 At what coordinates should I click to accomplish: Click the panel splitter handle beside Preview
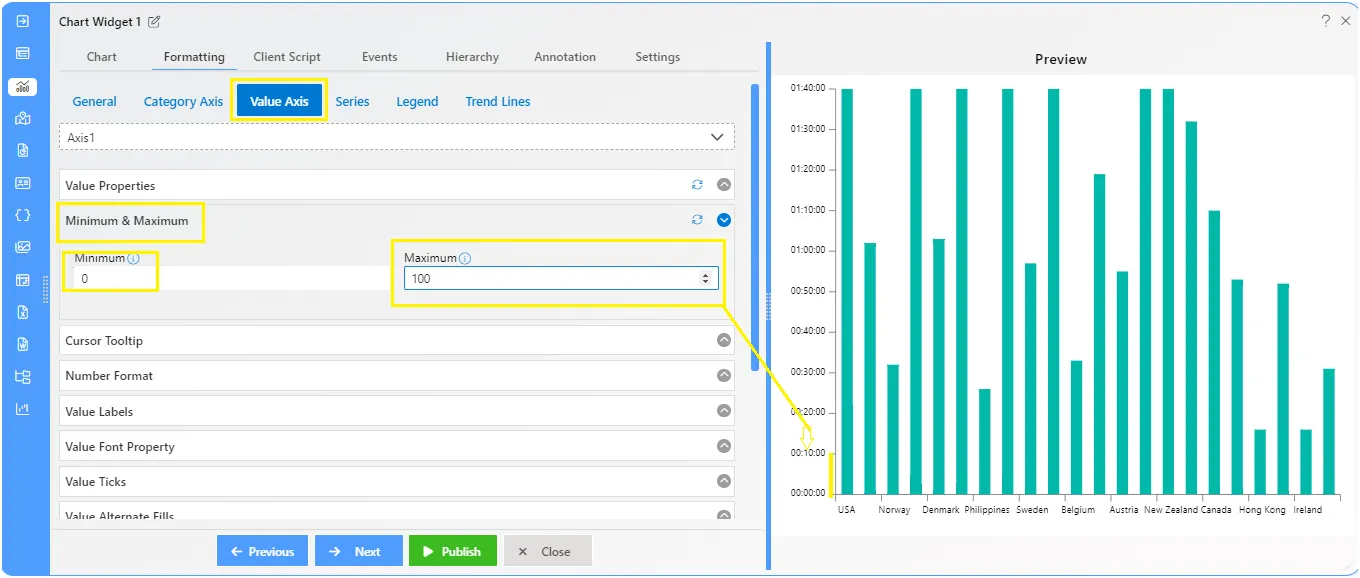click(768, 305)
